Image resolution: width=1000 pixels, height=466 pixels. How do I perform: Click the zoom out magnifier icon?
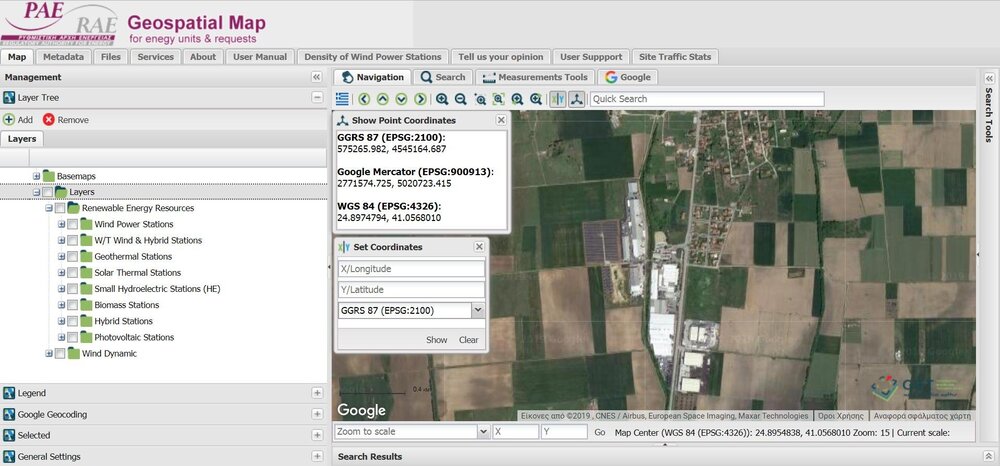point(460,99)
